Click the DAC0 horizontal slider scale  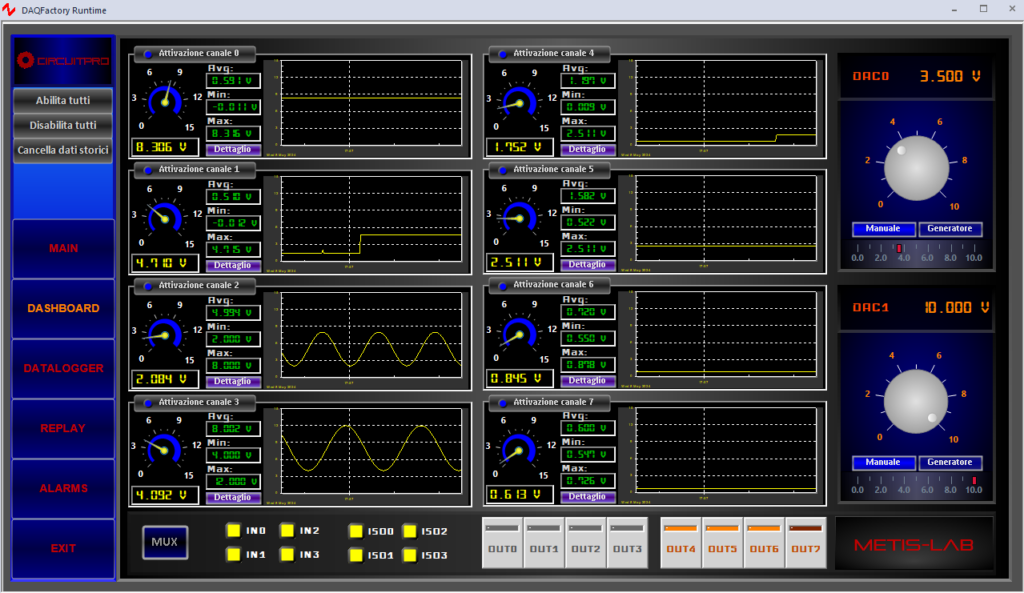point(914,250)
